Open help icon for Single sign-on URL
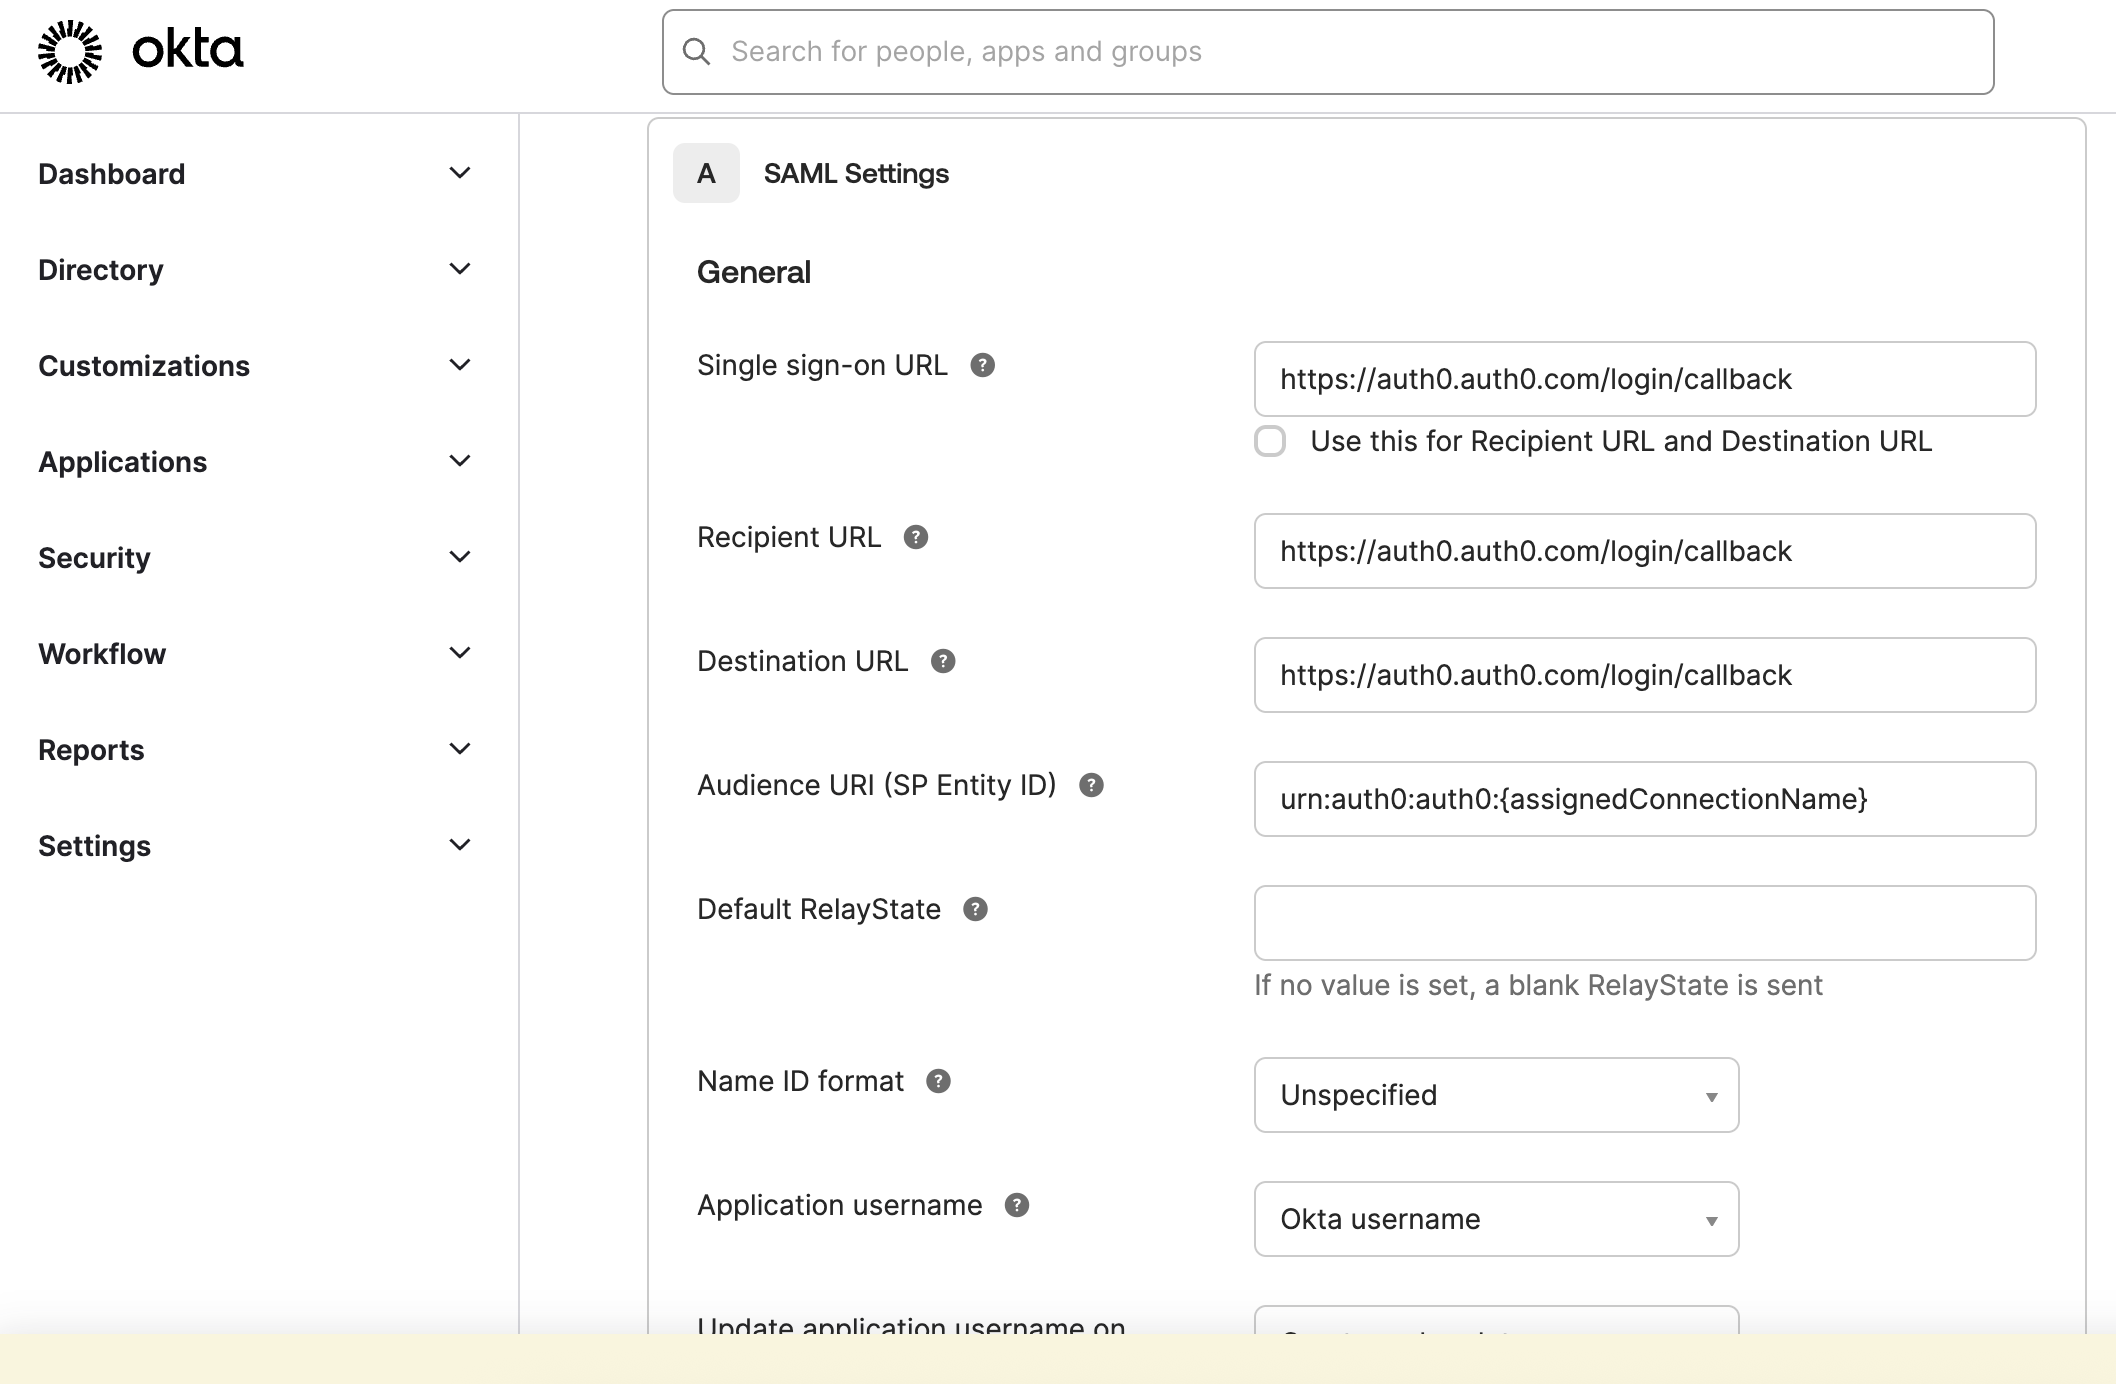Image resolution: width=2116 pixels, height=1384 pixels. point(983,365)
